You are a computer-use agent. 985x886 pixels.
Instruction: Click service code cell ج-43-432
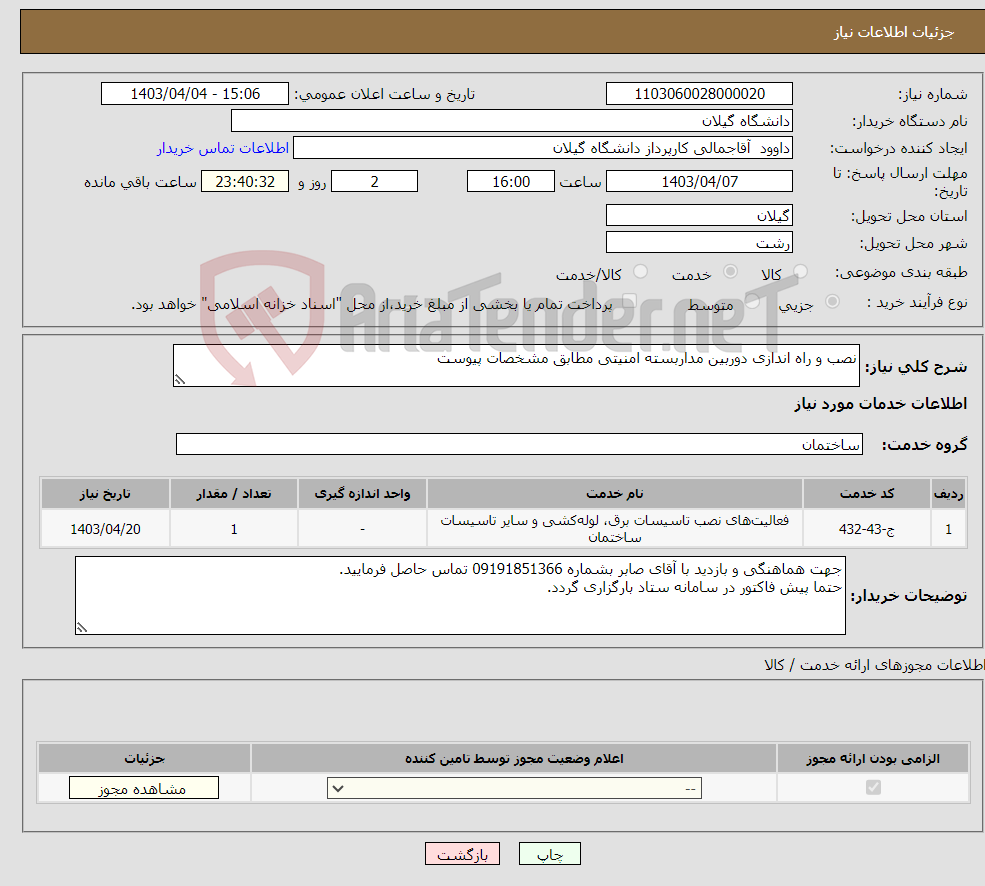coord(866,528)
